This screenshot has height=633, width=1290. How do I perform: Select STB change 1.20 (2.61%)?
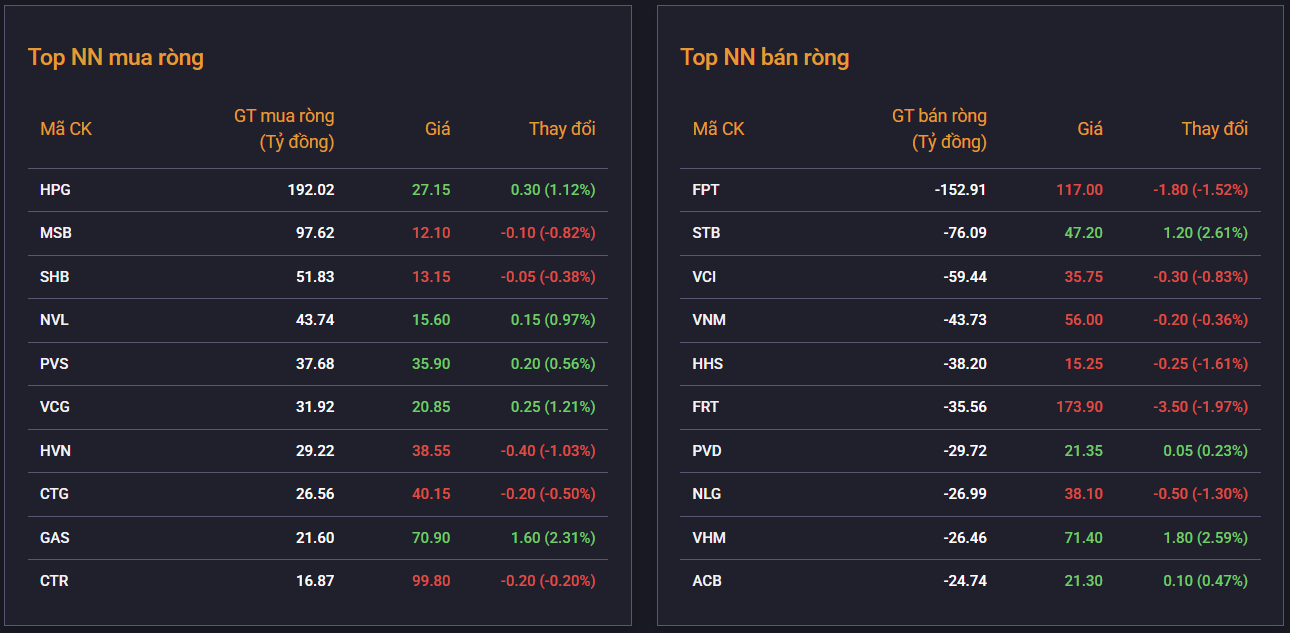pos(1205,233)
